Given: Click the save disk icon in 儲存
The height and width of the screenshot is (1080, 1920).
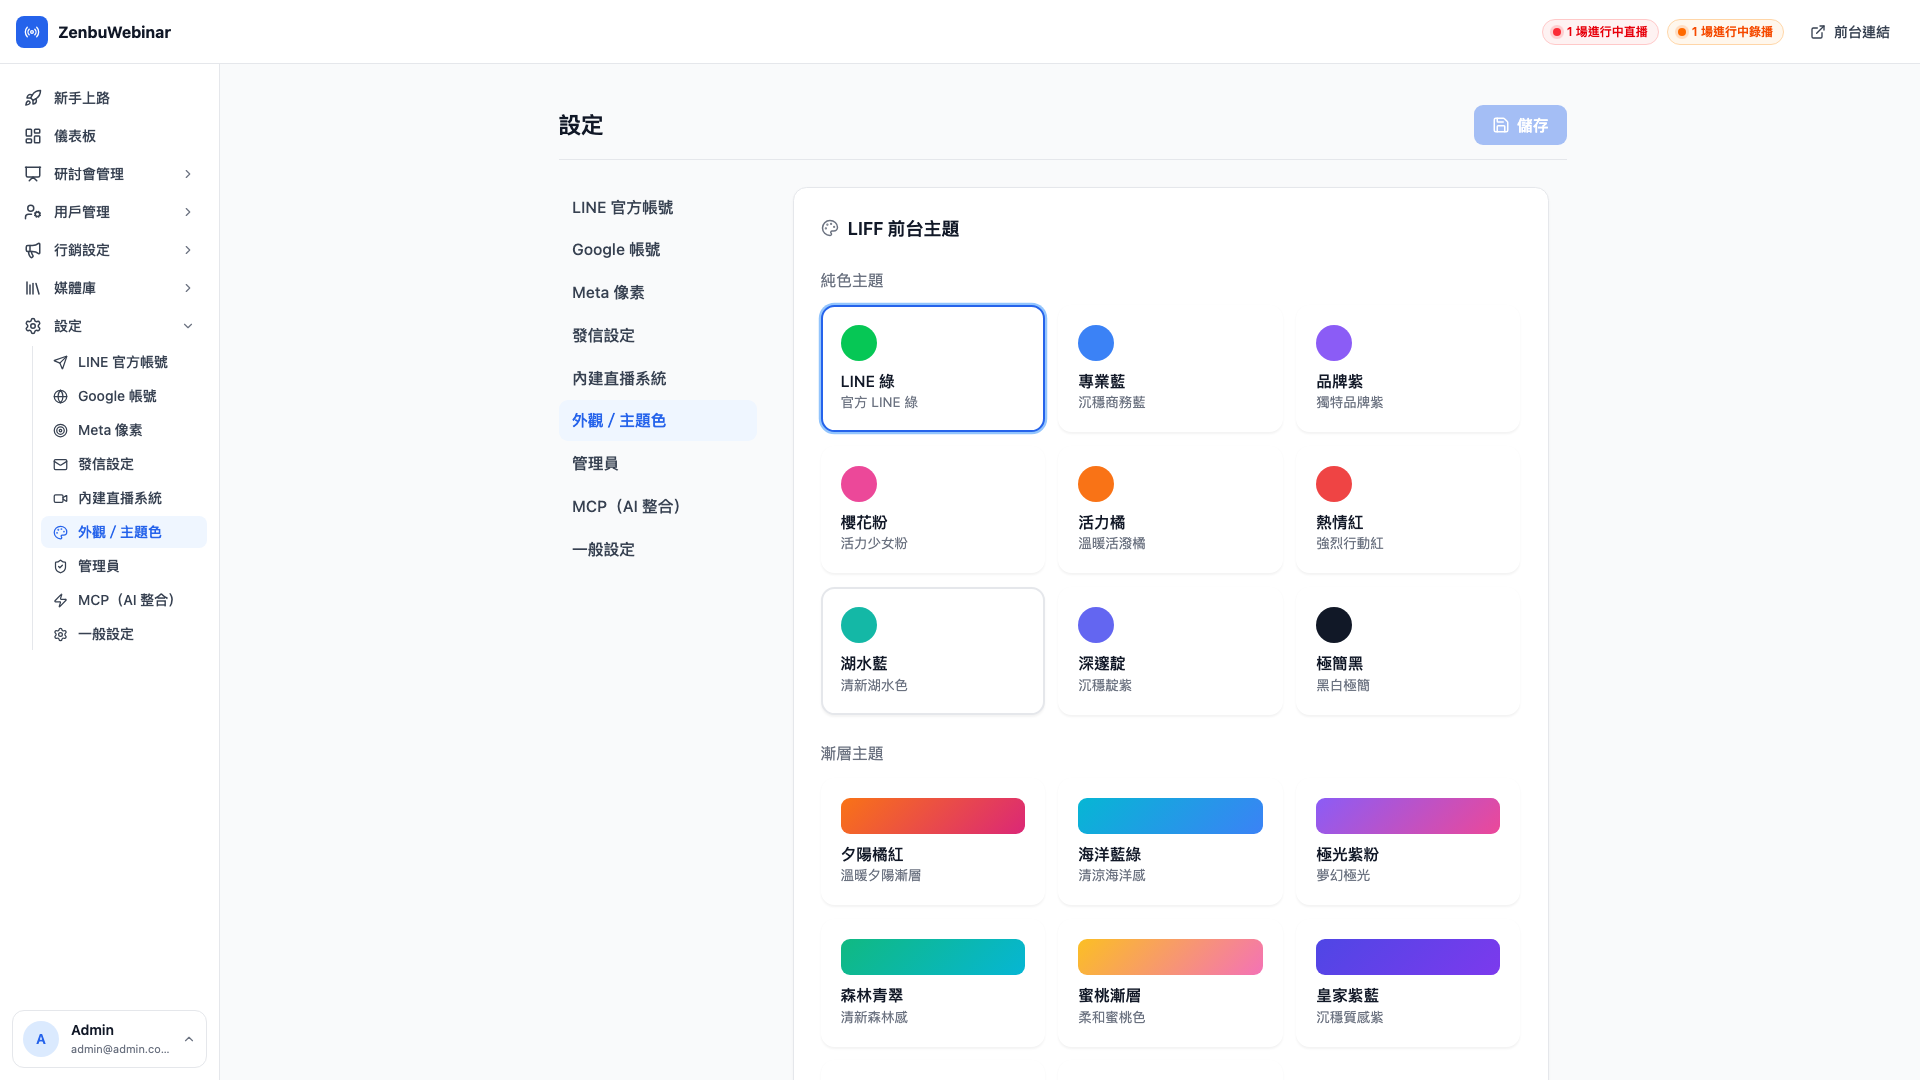Looking at the screenshot, I should tap(1501, 125).
